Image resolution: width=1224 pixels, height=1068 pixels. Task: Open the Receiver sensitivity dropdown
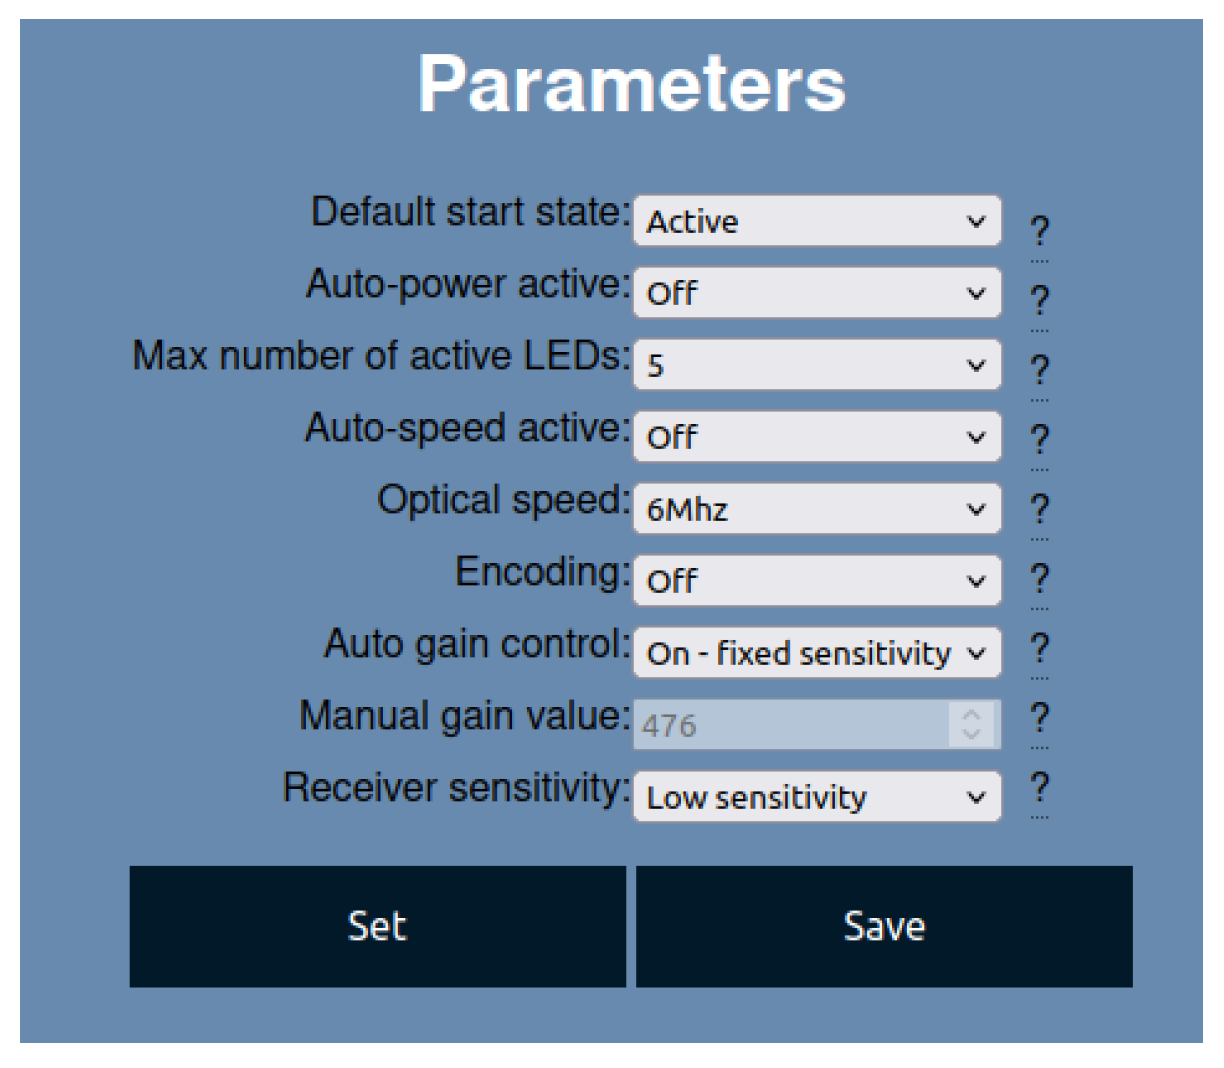click(817, 797)
